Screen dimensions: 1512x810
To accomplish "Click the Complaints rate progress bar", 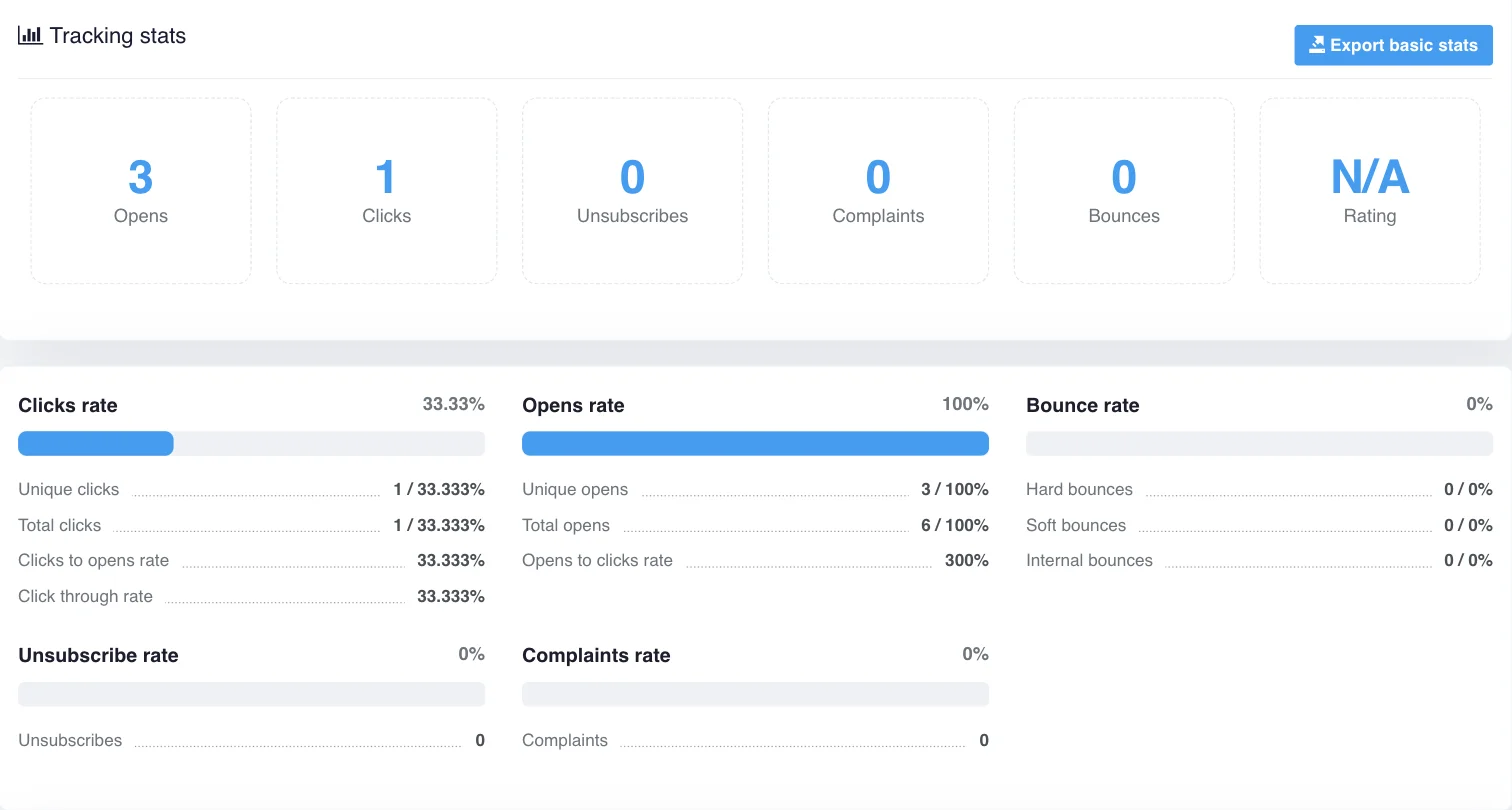I will coord(755,694).
